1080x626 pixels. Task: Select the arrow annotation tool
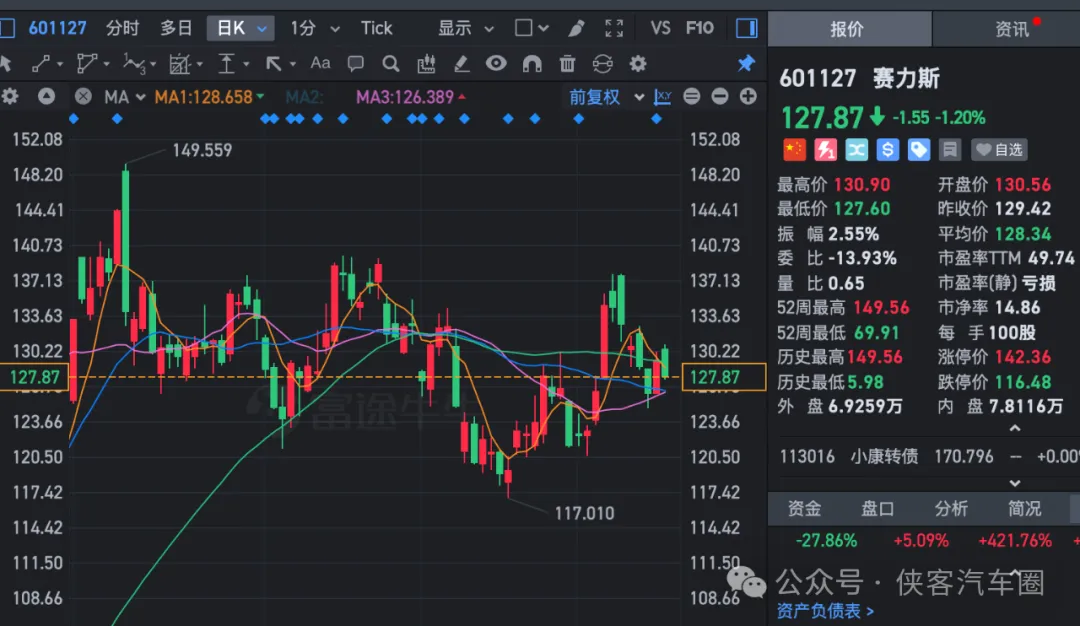pyautogui.click(x=273, y=64)
